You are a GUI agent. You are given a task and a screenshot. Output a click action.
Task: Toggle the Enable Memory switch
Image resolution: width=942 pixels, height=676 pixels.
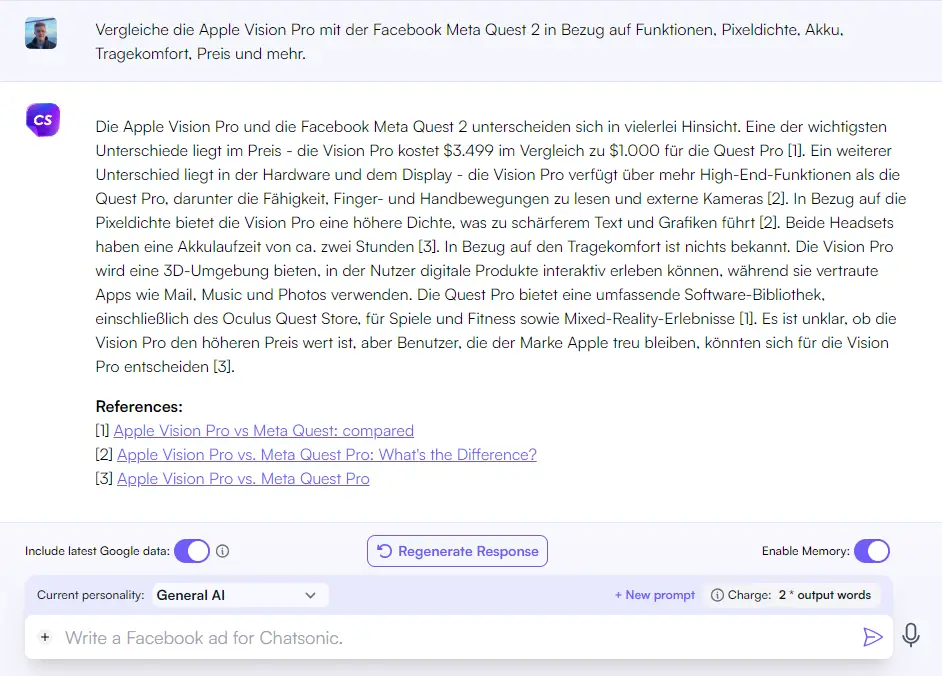click(x=872, y=551)
